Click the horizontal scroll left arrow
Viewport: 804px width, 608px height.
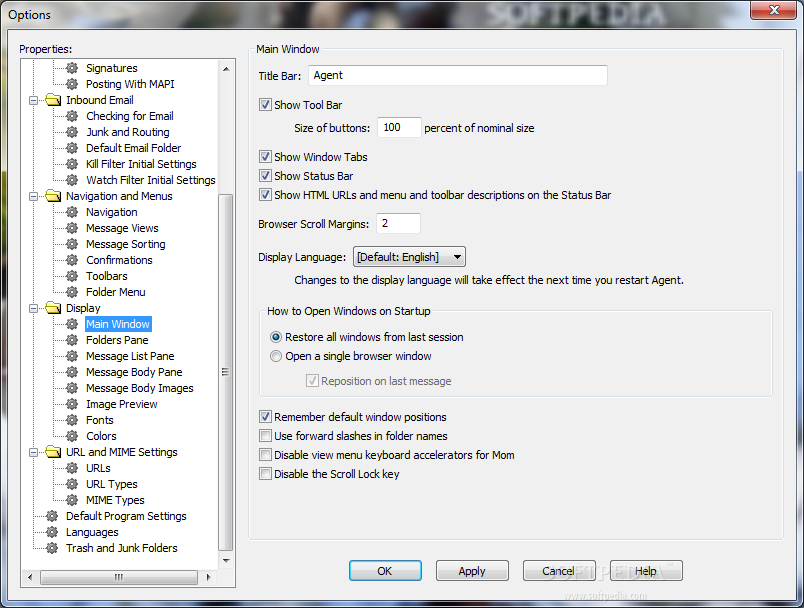point(30,577)
